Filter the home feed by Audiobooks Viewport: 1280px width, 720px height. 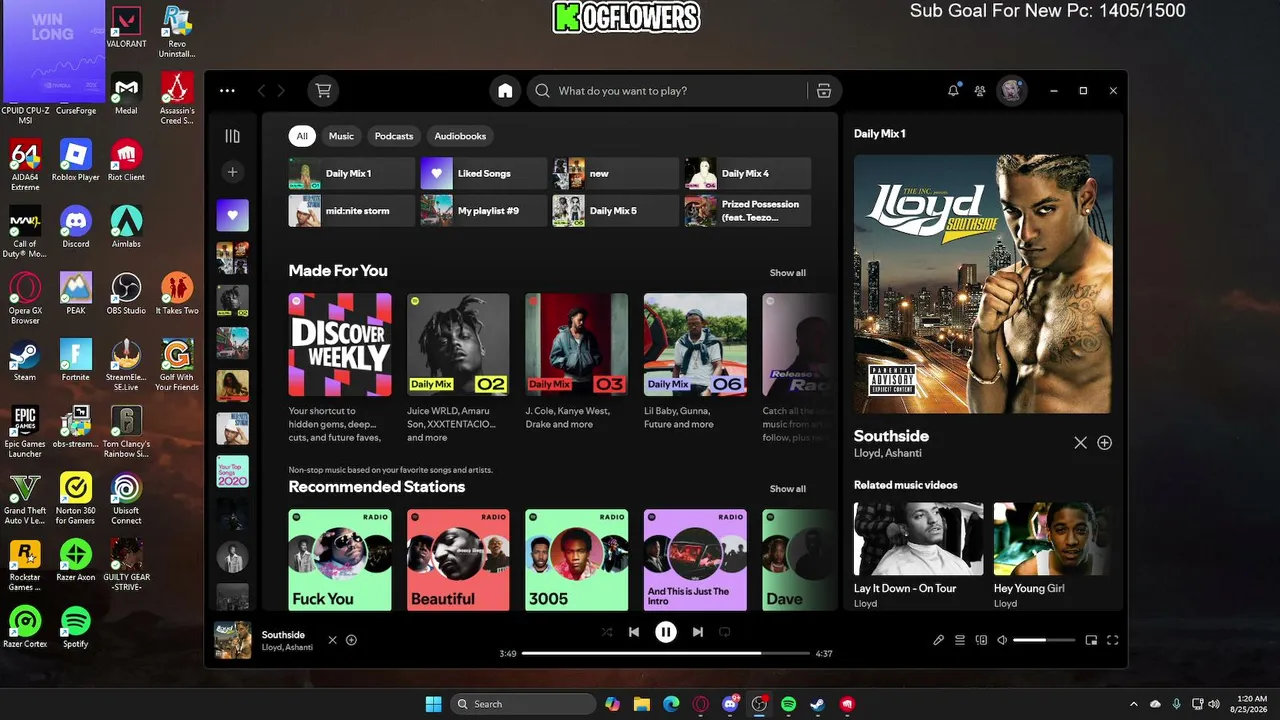[x=460, y=136]
